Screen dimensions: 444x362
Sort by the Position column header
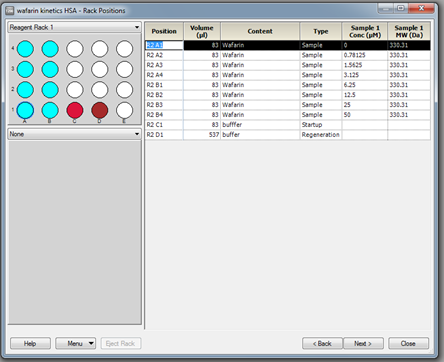tap(164, 31)
